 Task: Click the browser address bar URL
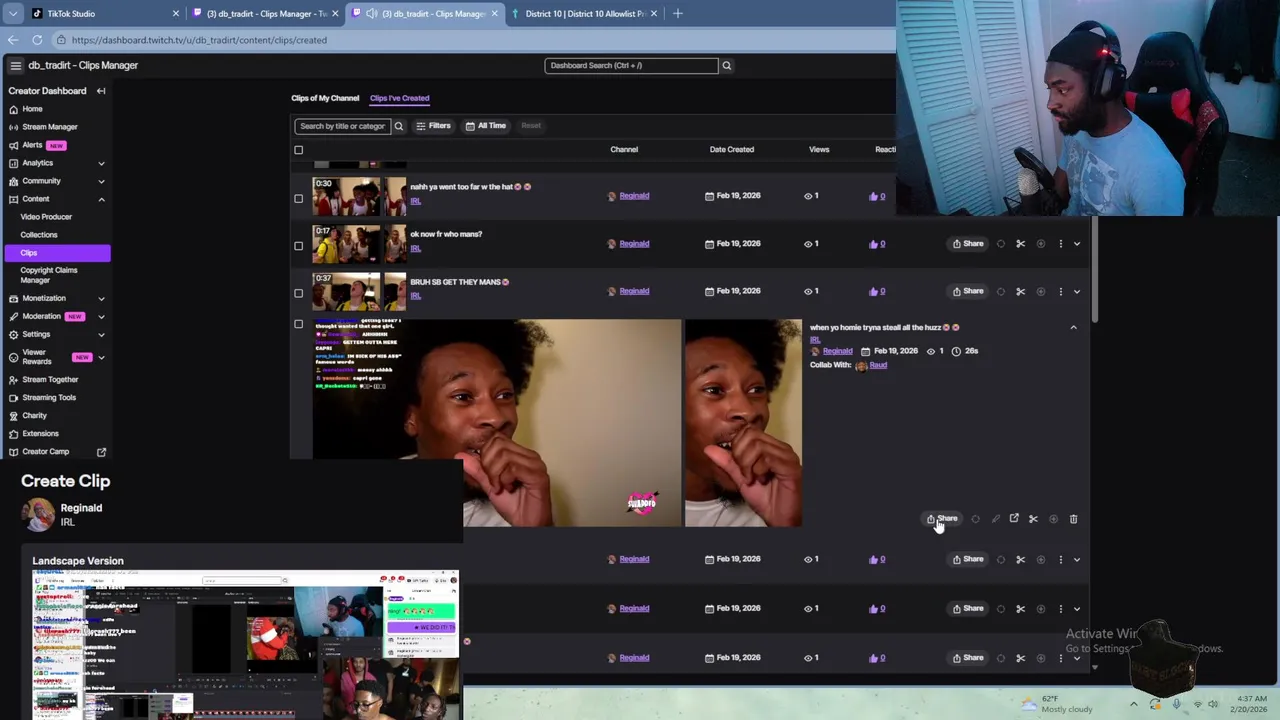(199, 40)
